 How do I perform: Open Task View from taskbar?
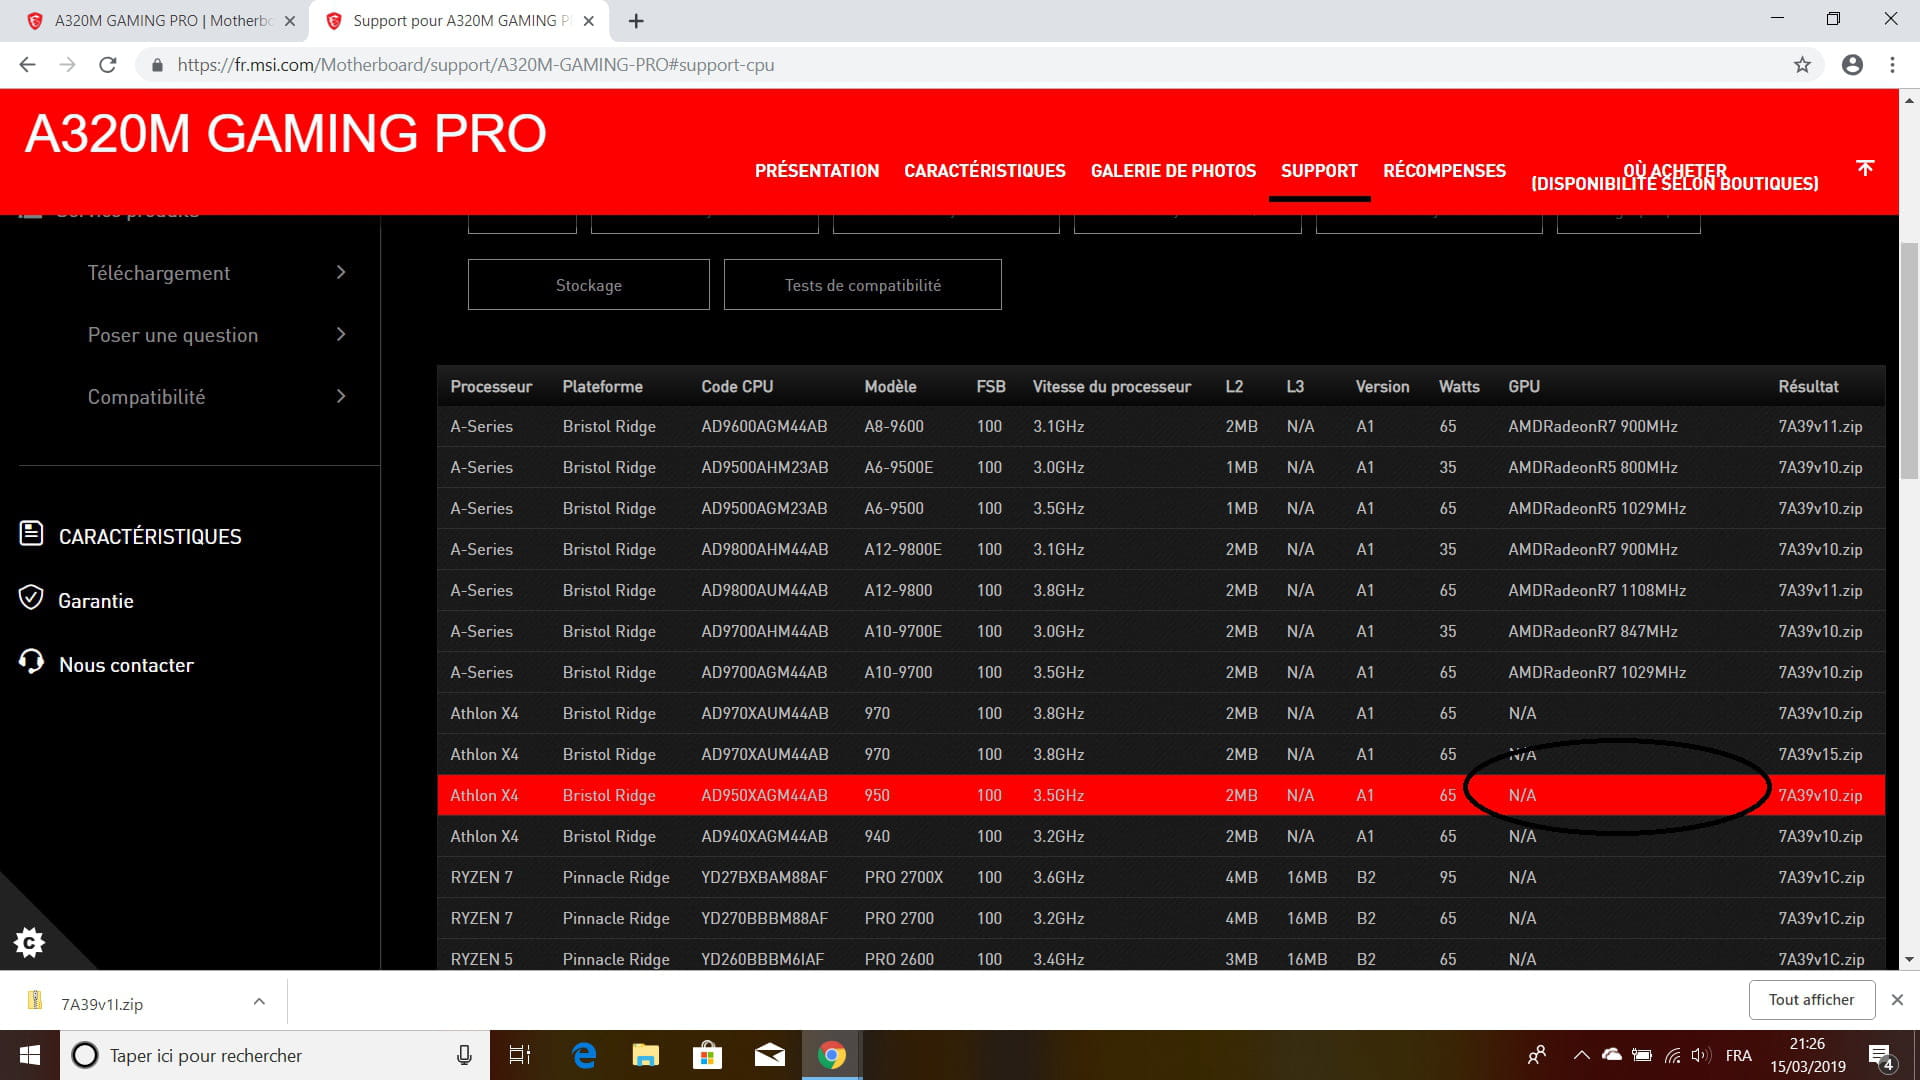pyautogui.click(x=520, y=1055)
